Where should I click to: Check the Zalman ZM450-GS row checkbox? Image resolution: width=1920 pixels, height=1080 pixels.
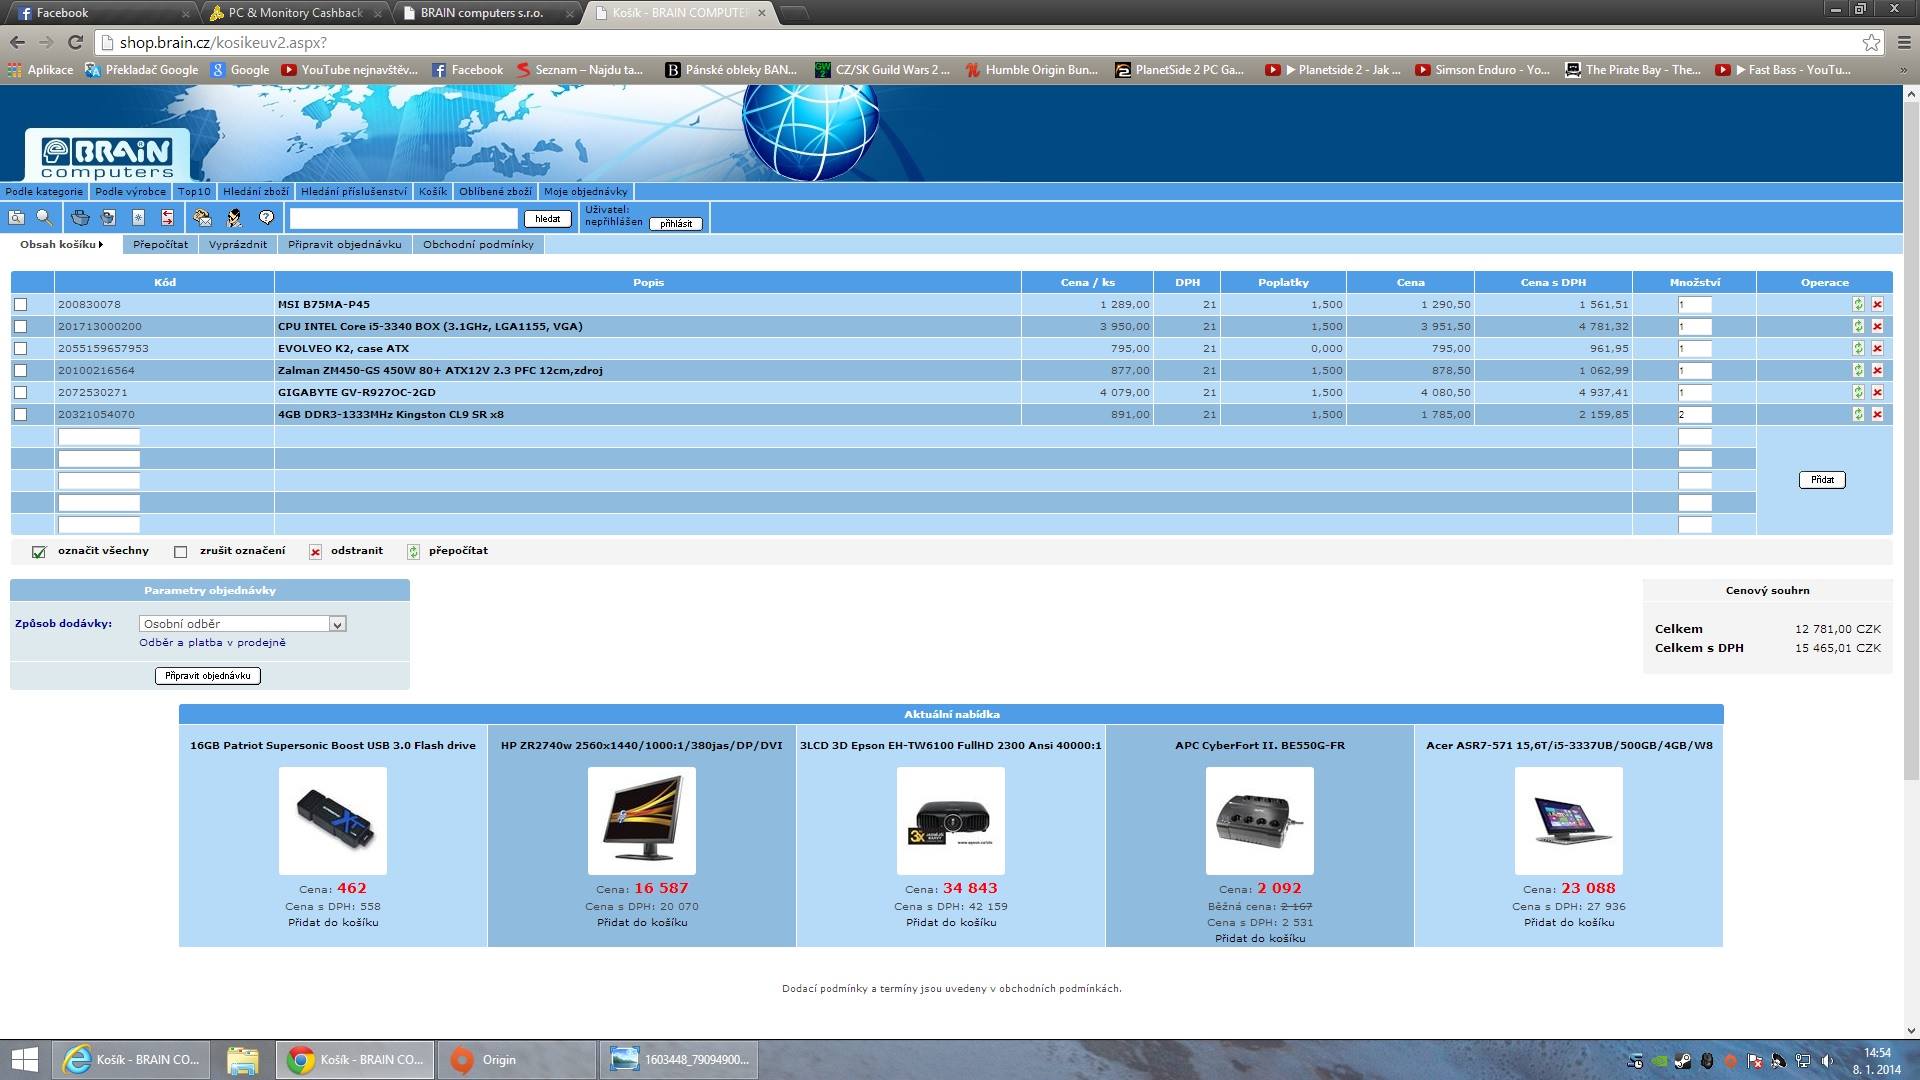pos(20,371)
